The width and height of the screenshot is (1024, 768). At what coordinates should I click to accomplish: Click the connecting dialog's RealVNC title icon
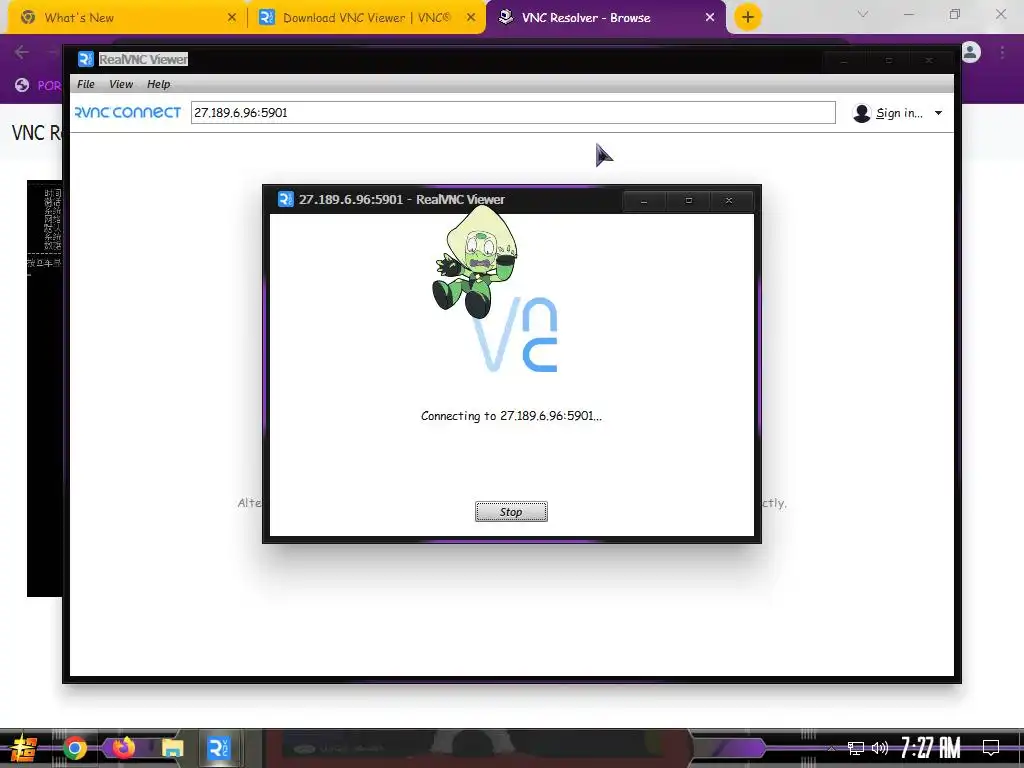[285, 199]
